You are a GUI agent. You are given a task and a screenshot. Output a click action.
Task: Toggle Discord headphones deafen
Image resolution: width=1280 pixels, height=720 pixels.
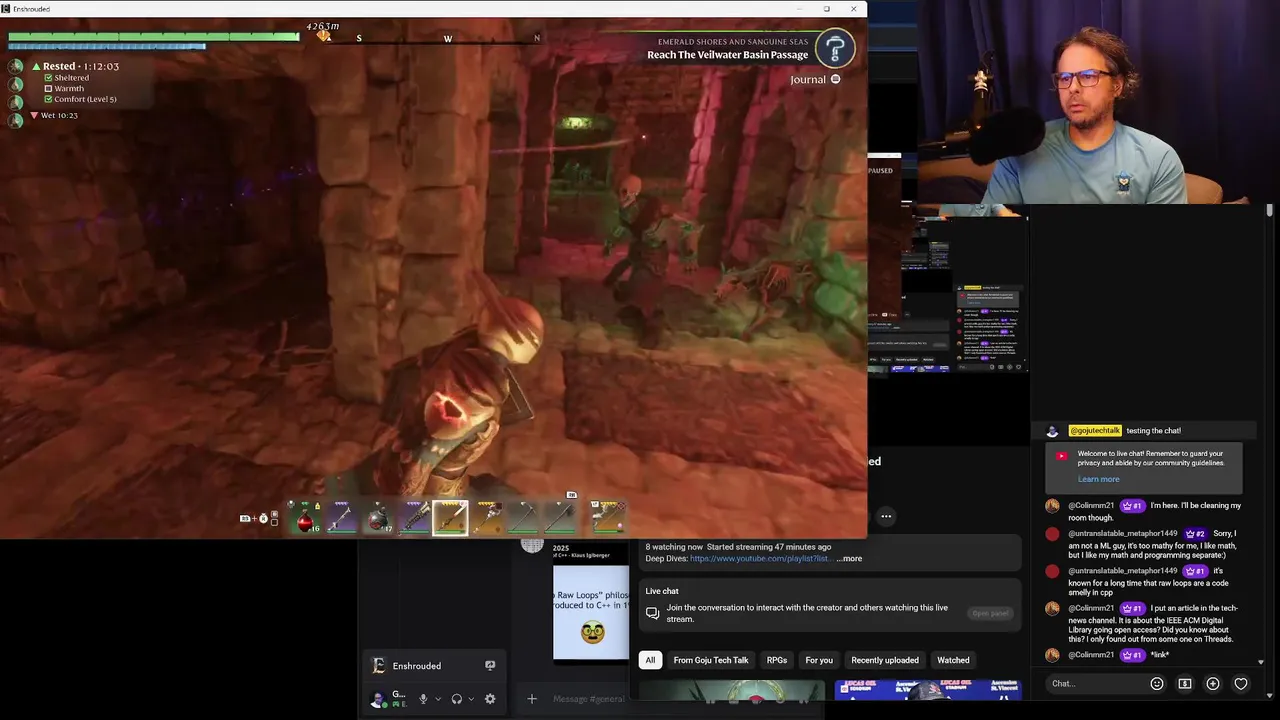pos(457,699)
